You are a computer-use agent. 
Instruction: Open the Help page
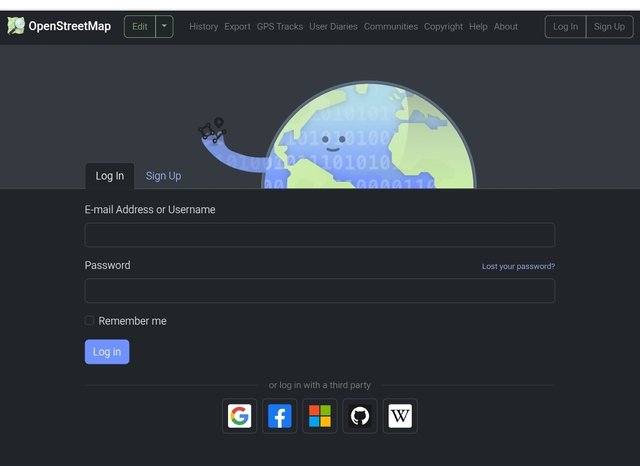pyautogui.click(x=478, y=27)
